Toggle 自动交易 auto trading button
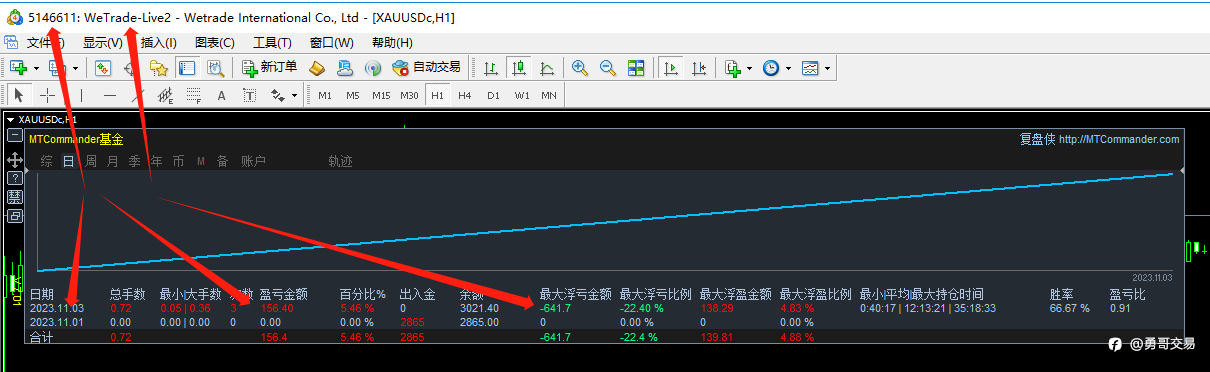Viewport: 1210px width, 372px height. 427,68
